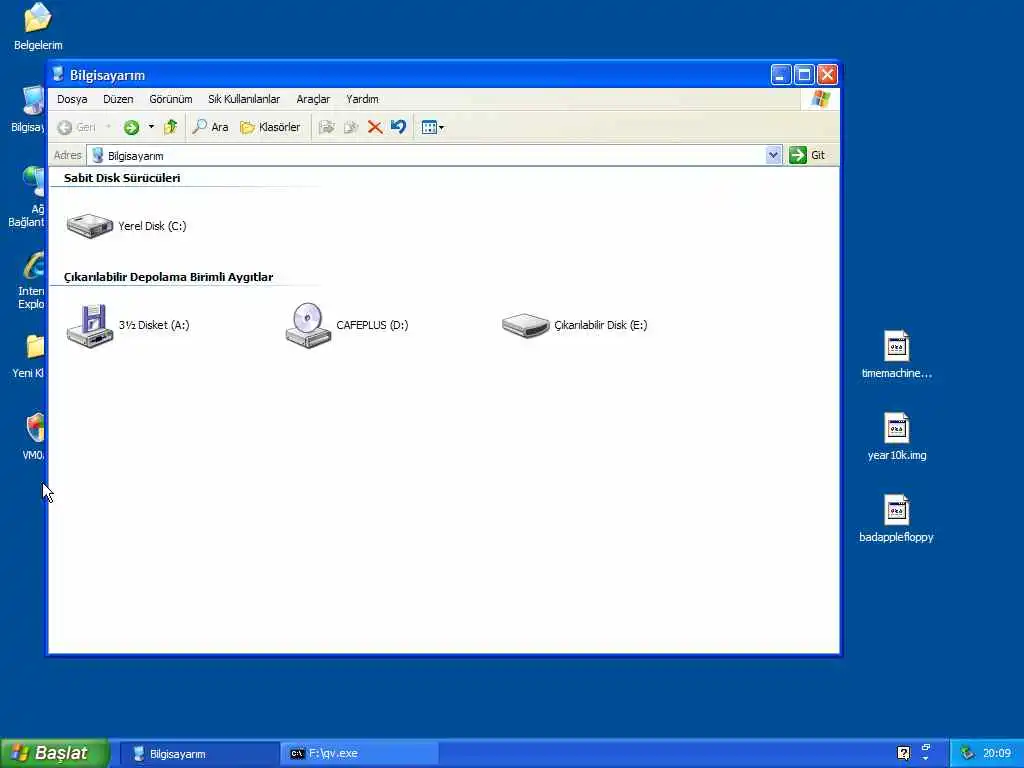This screenshot has width=1024, height=768.
Task: Click the Git go button
Action: [x=808, y=155]
